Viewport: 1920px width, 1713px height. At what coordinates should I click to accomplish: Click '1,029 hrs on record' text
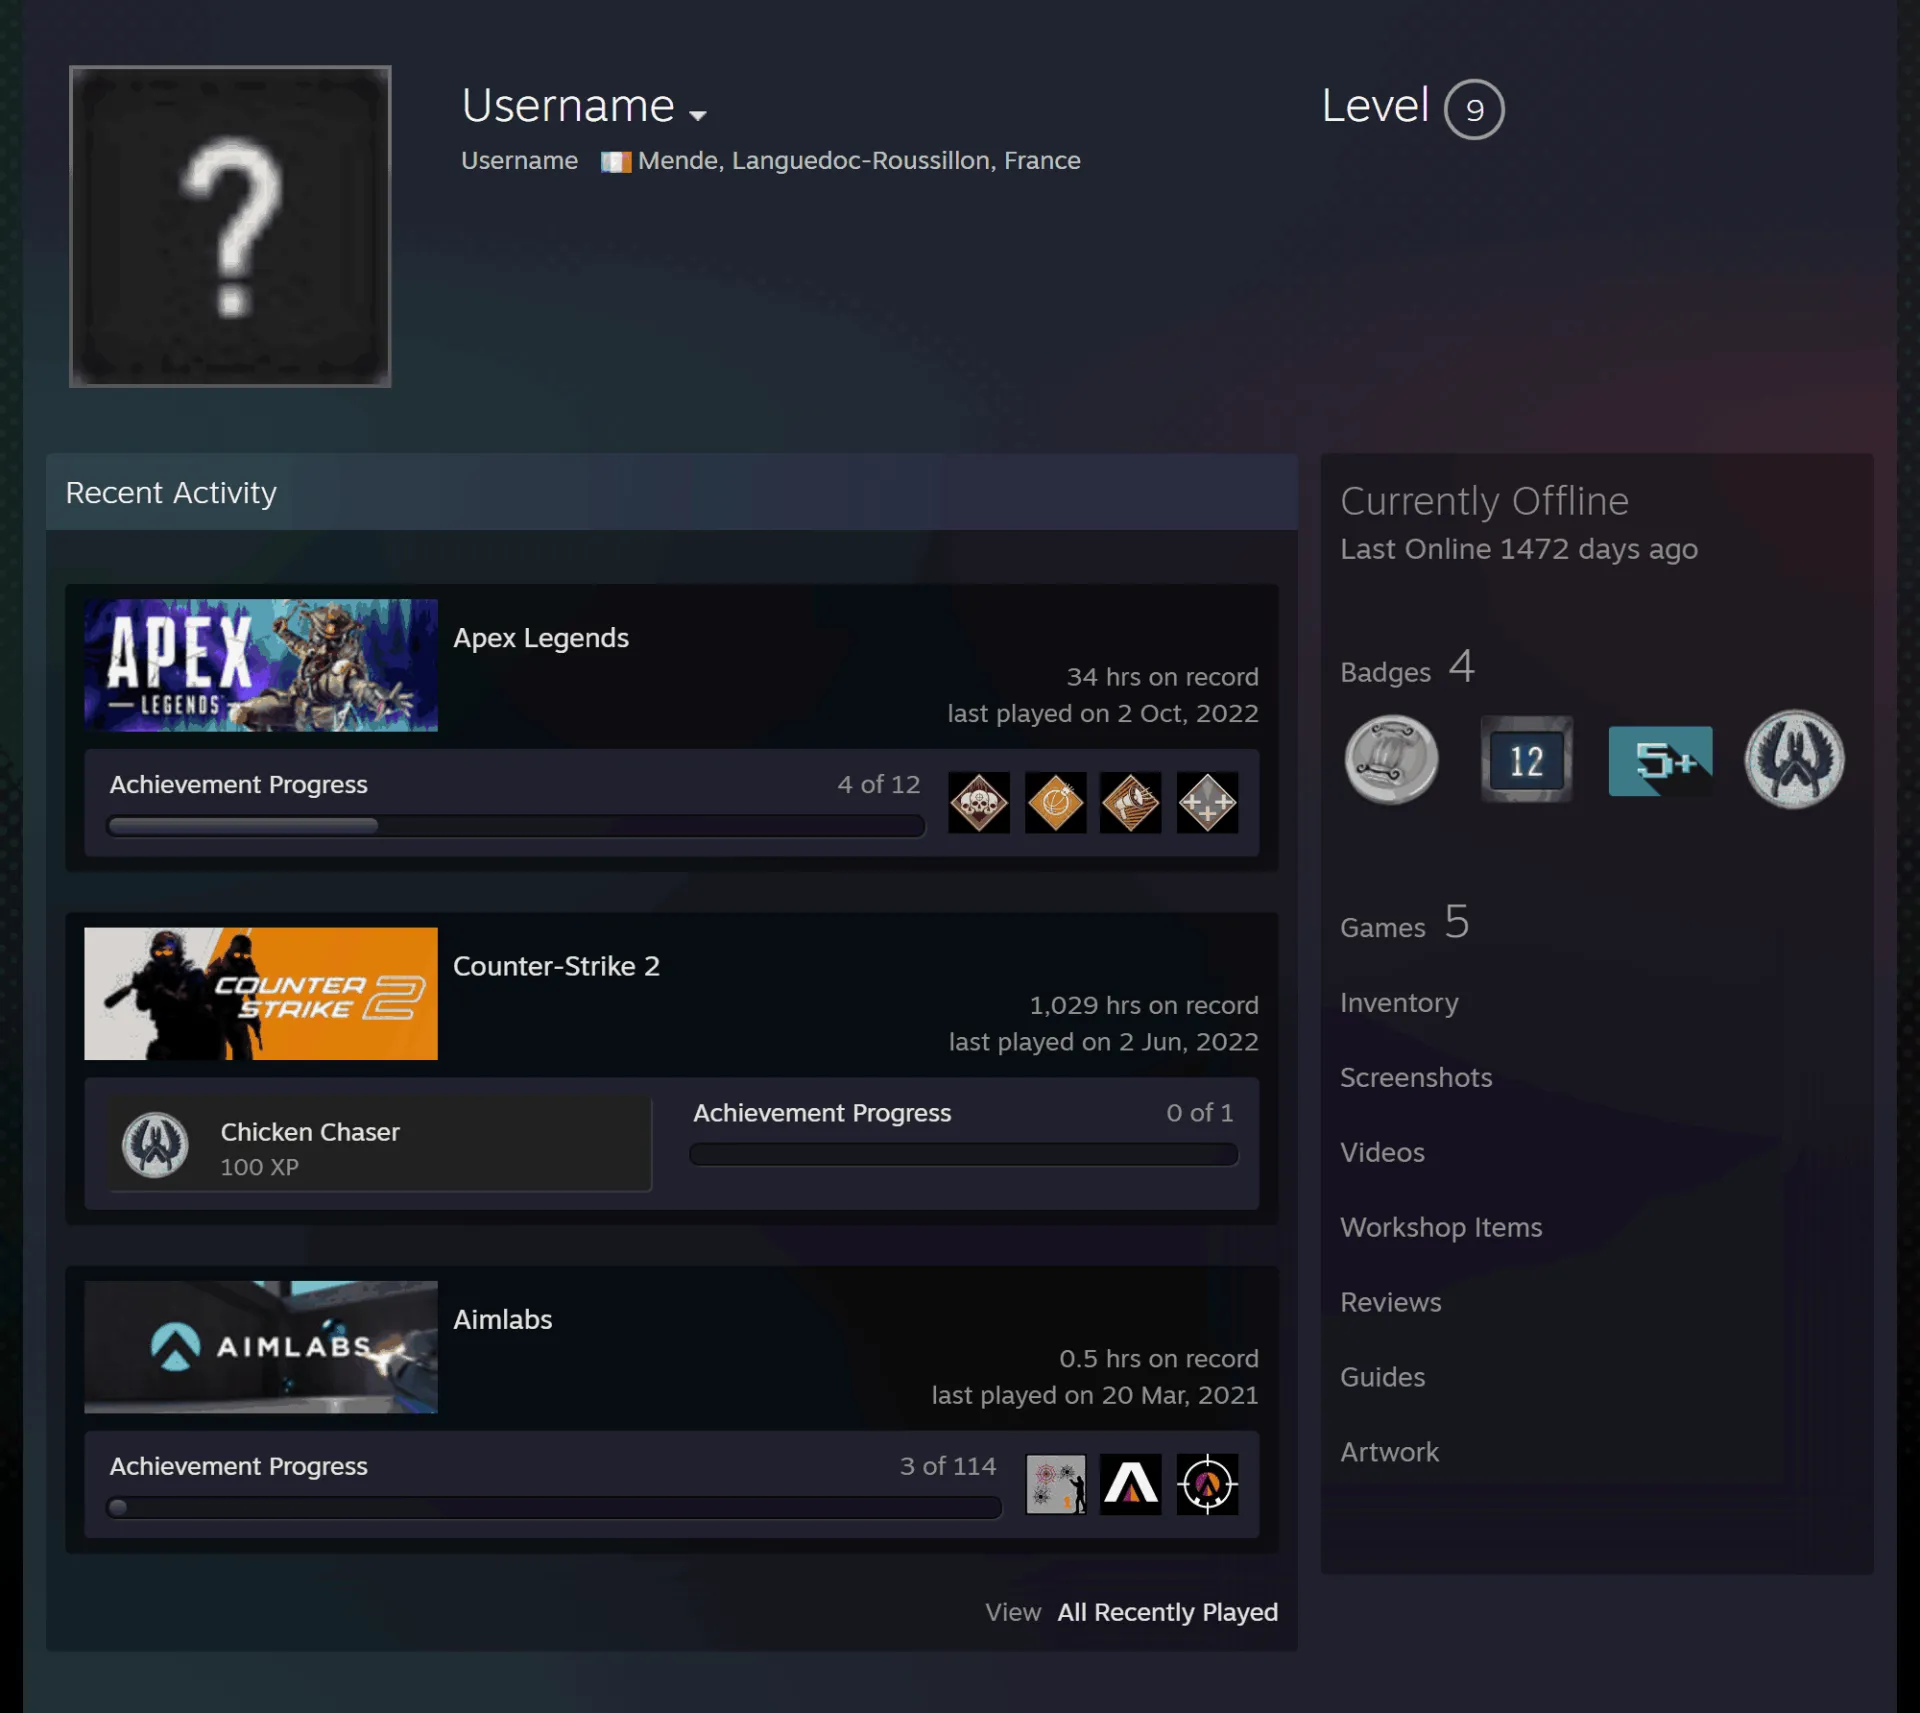tap(1144, 1005)
